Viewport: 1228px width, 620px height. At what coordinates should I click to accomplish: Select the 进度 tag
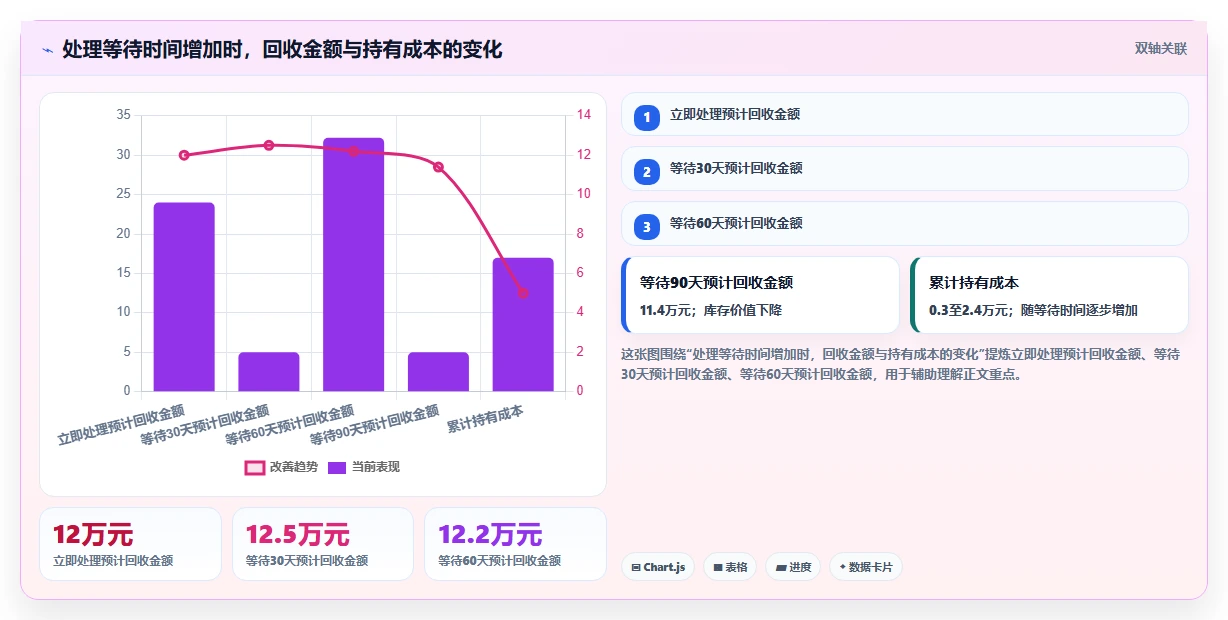click(x=793, y=567)
